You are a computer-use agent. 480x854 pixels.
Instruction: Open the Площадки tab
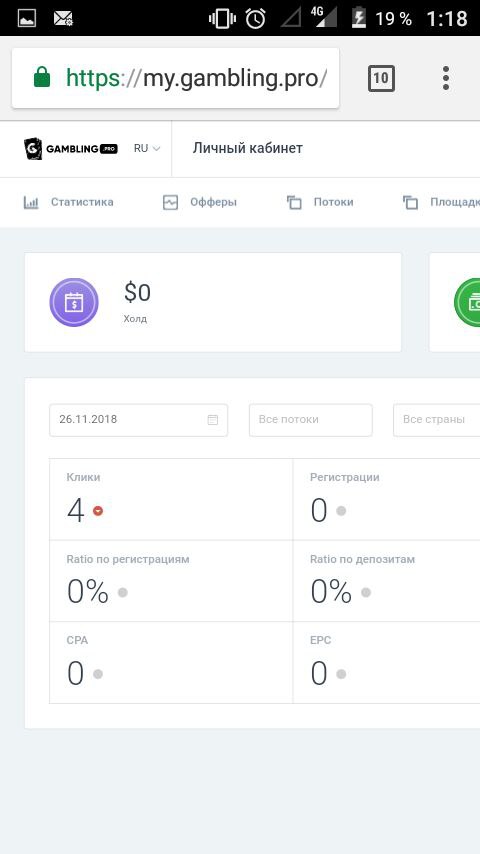click(x=441, y=202)
